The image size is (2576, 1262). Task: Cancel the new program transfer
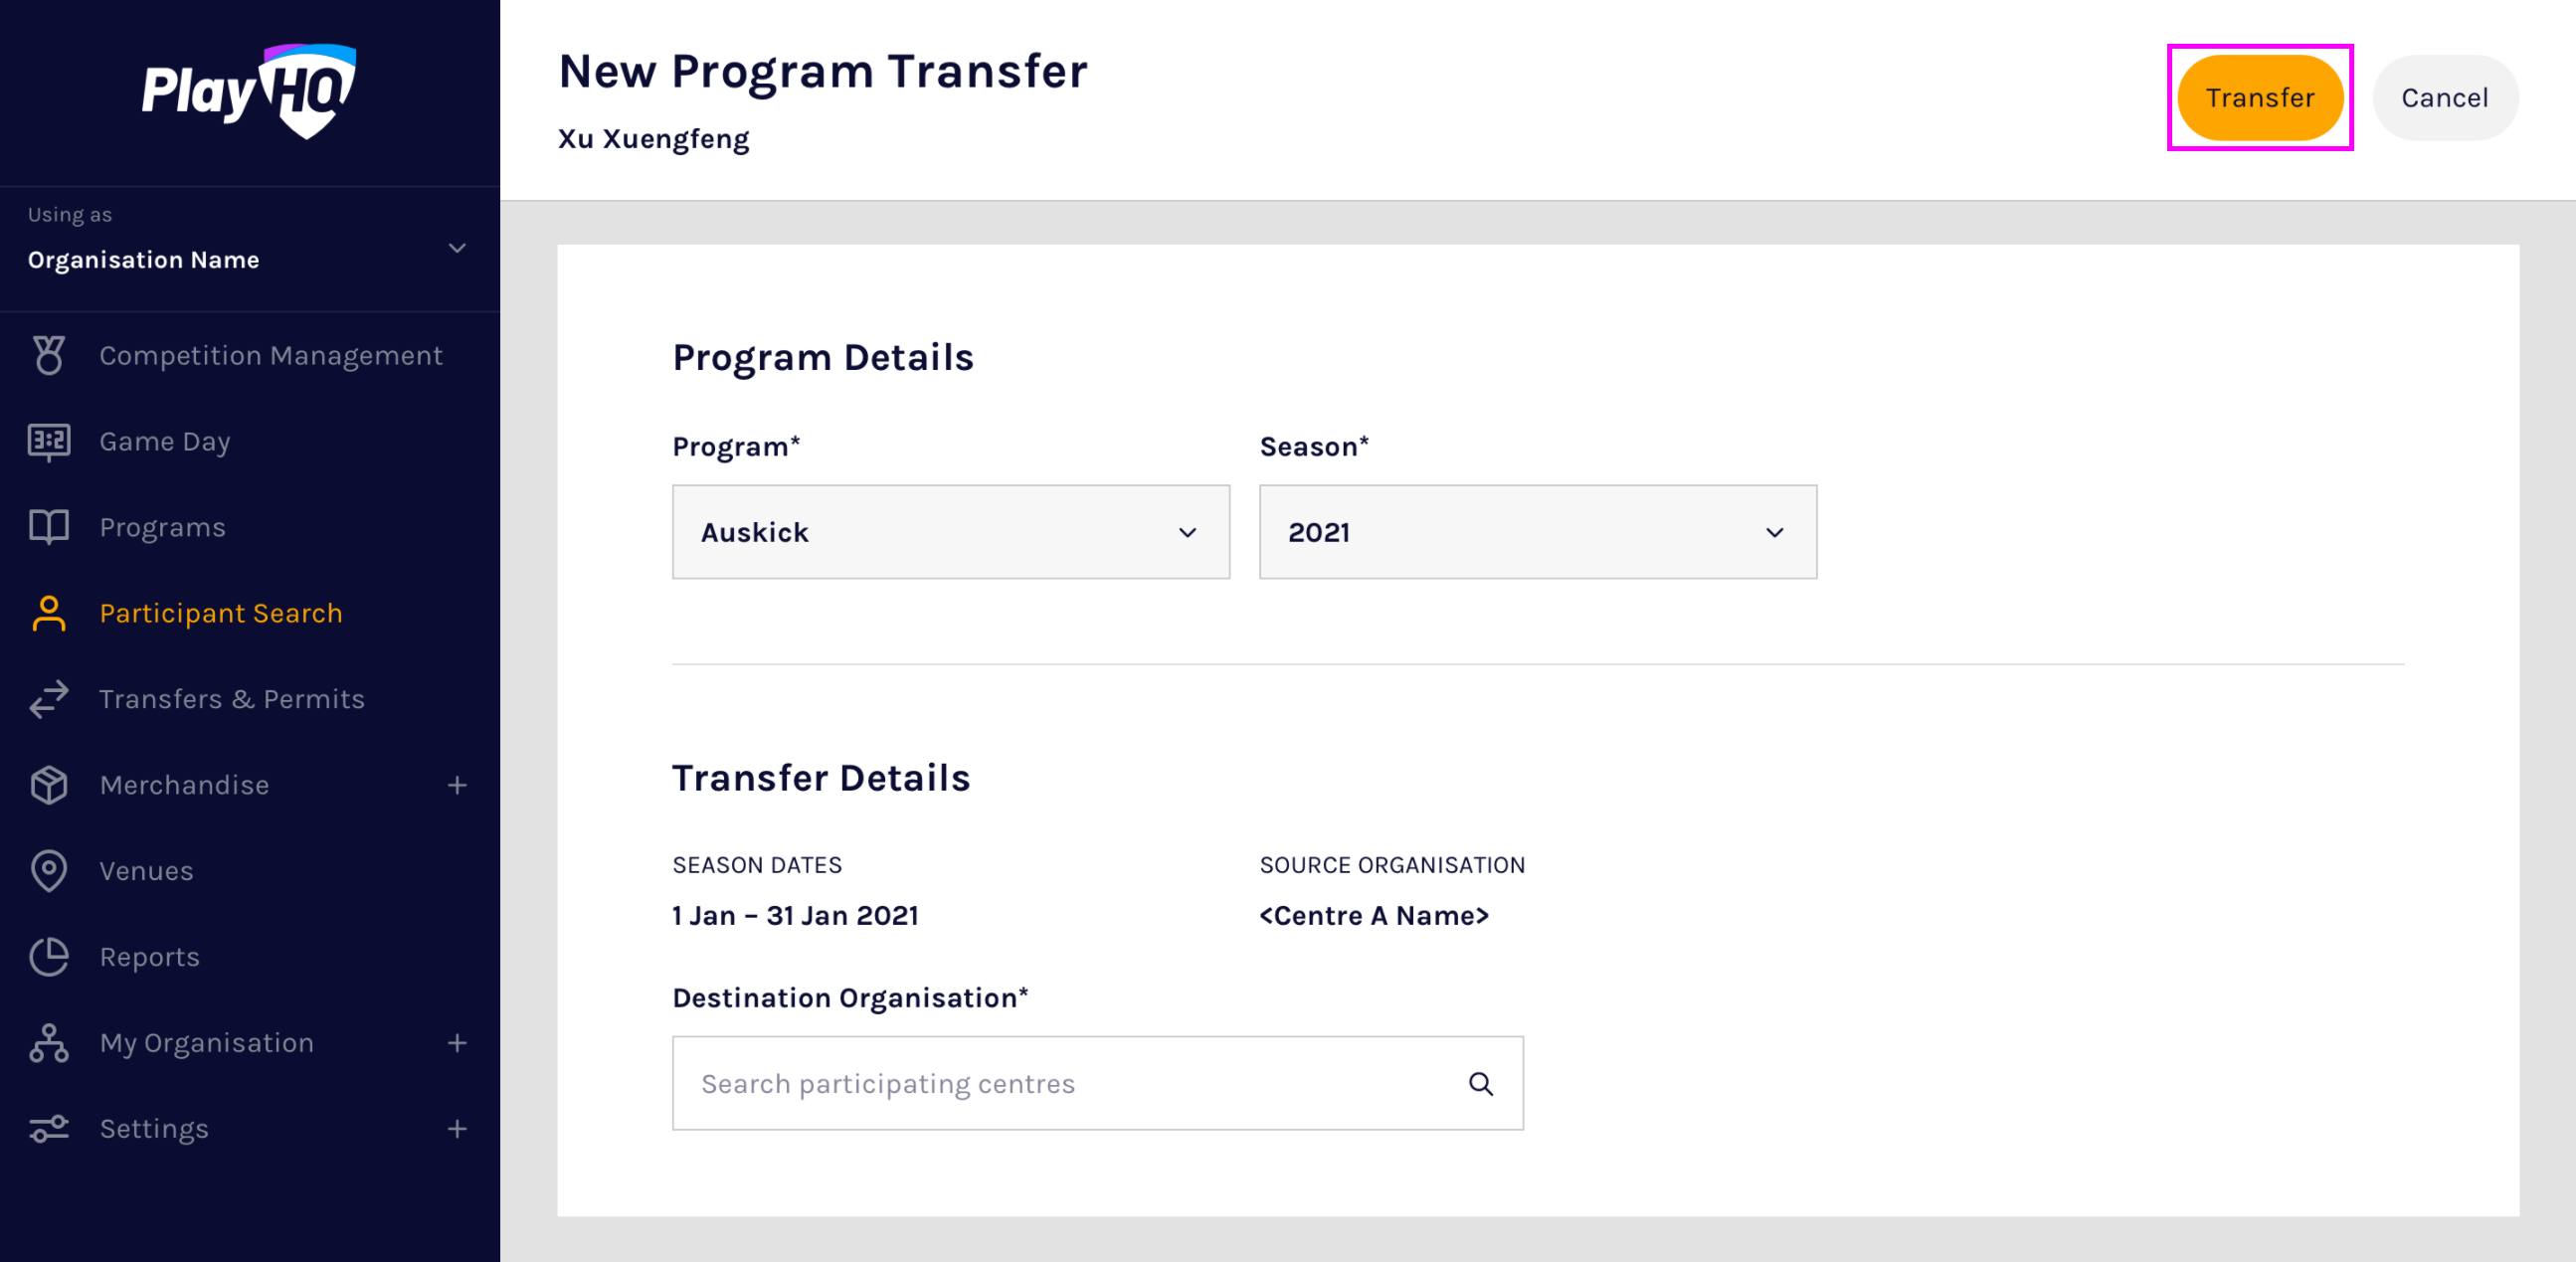point(2444,98)
